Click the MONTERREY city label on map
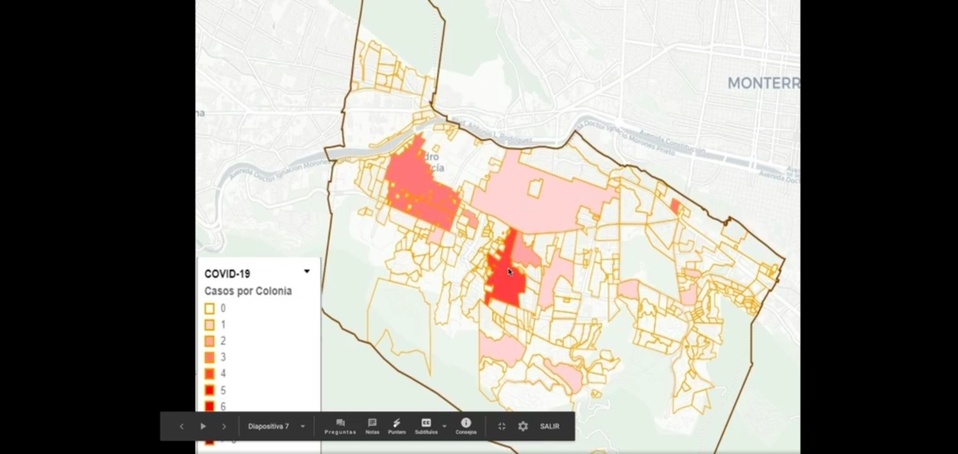The width and height of the screenshot is (958, 454). (x=762, y=83)
